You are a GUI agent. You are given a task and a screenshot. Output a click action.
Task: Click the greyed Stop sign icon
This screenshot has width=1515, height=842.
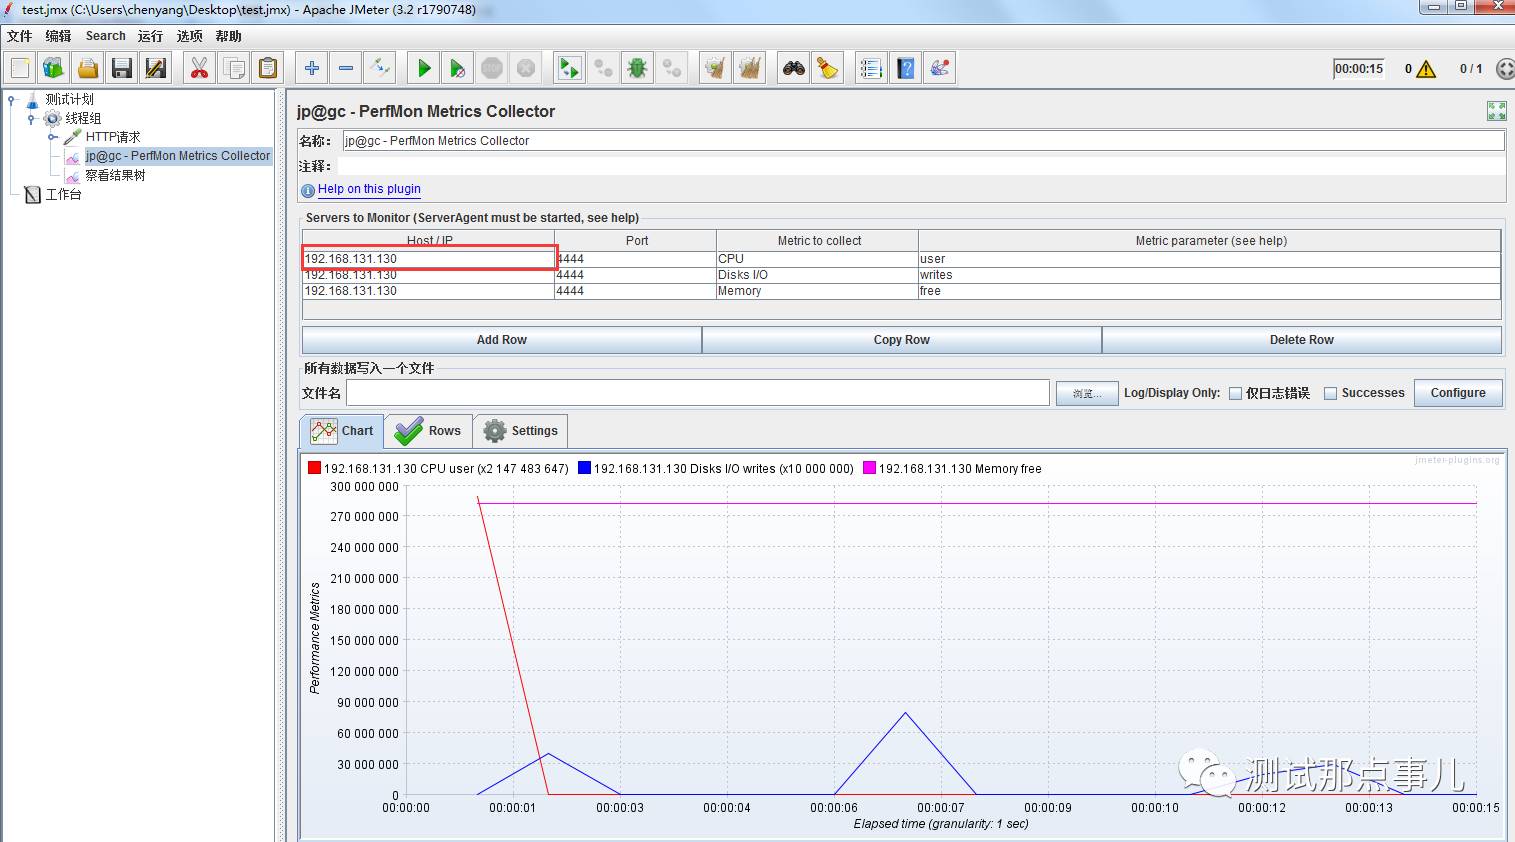pos(492,68)
